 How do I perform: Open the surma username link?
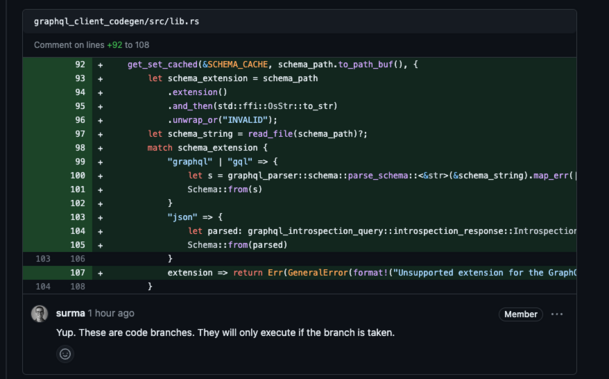point(70,313)
